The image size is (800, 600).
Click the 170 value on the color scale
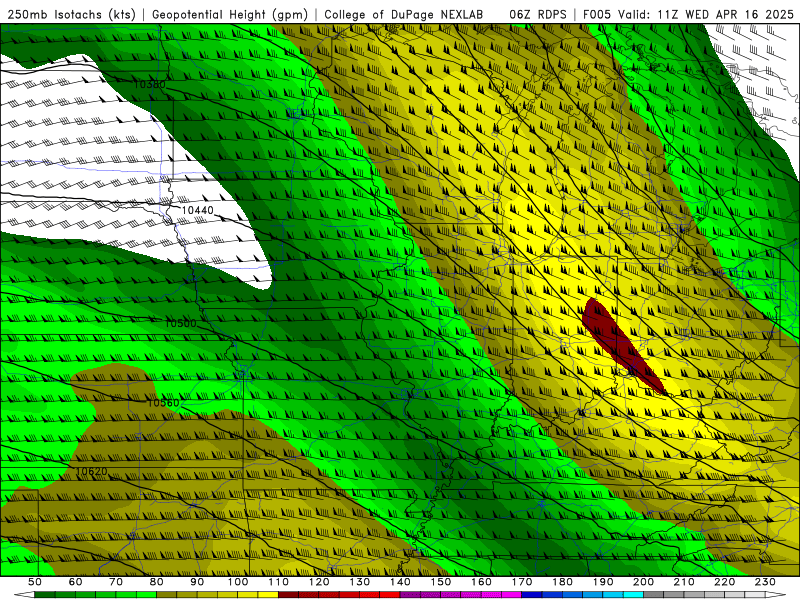click(x=522, y=582)
